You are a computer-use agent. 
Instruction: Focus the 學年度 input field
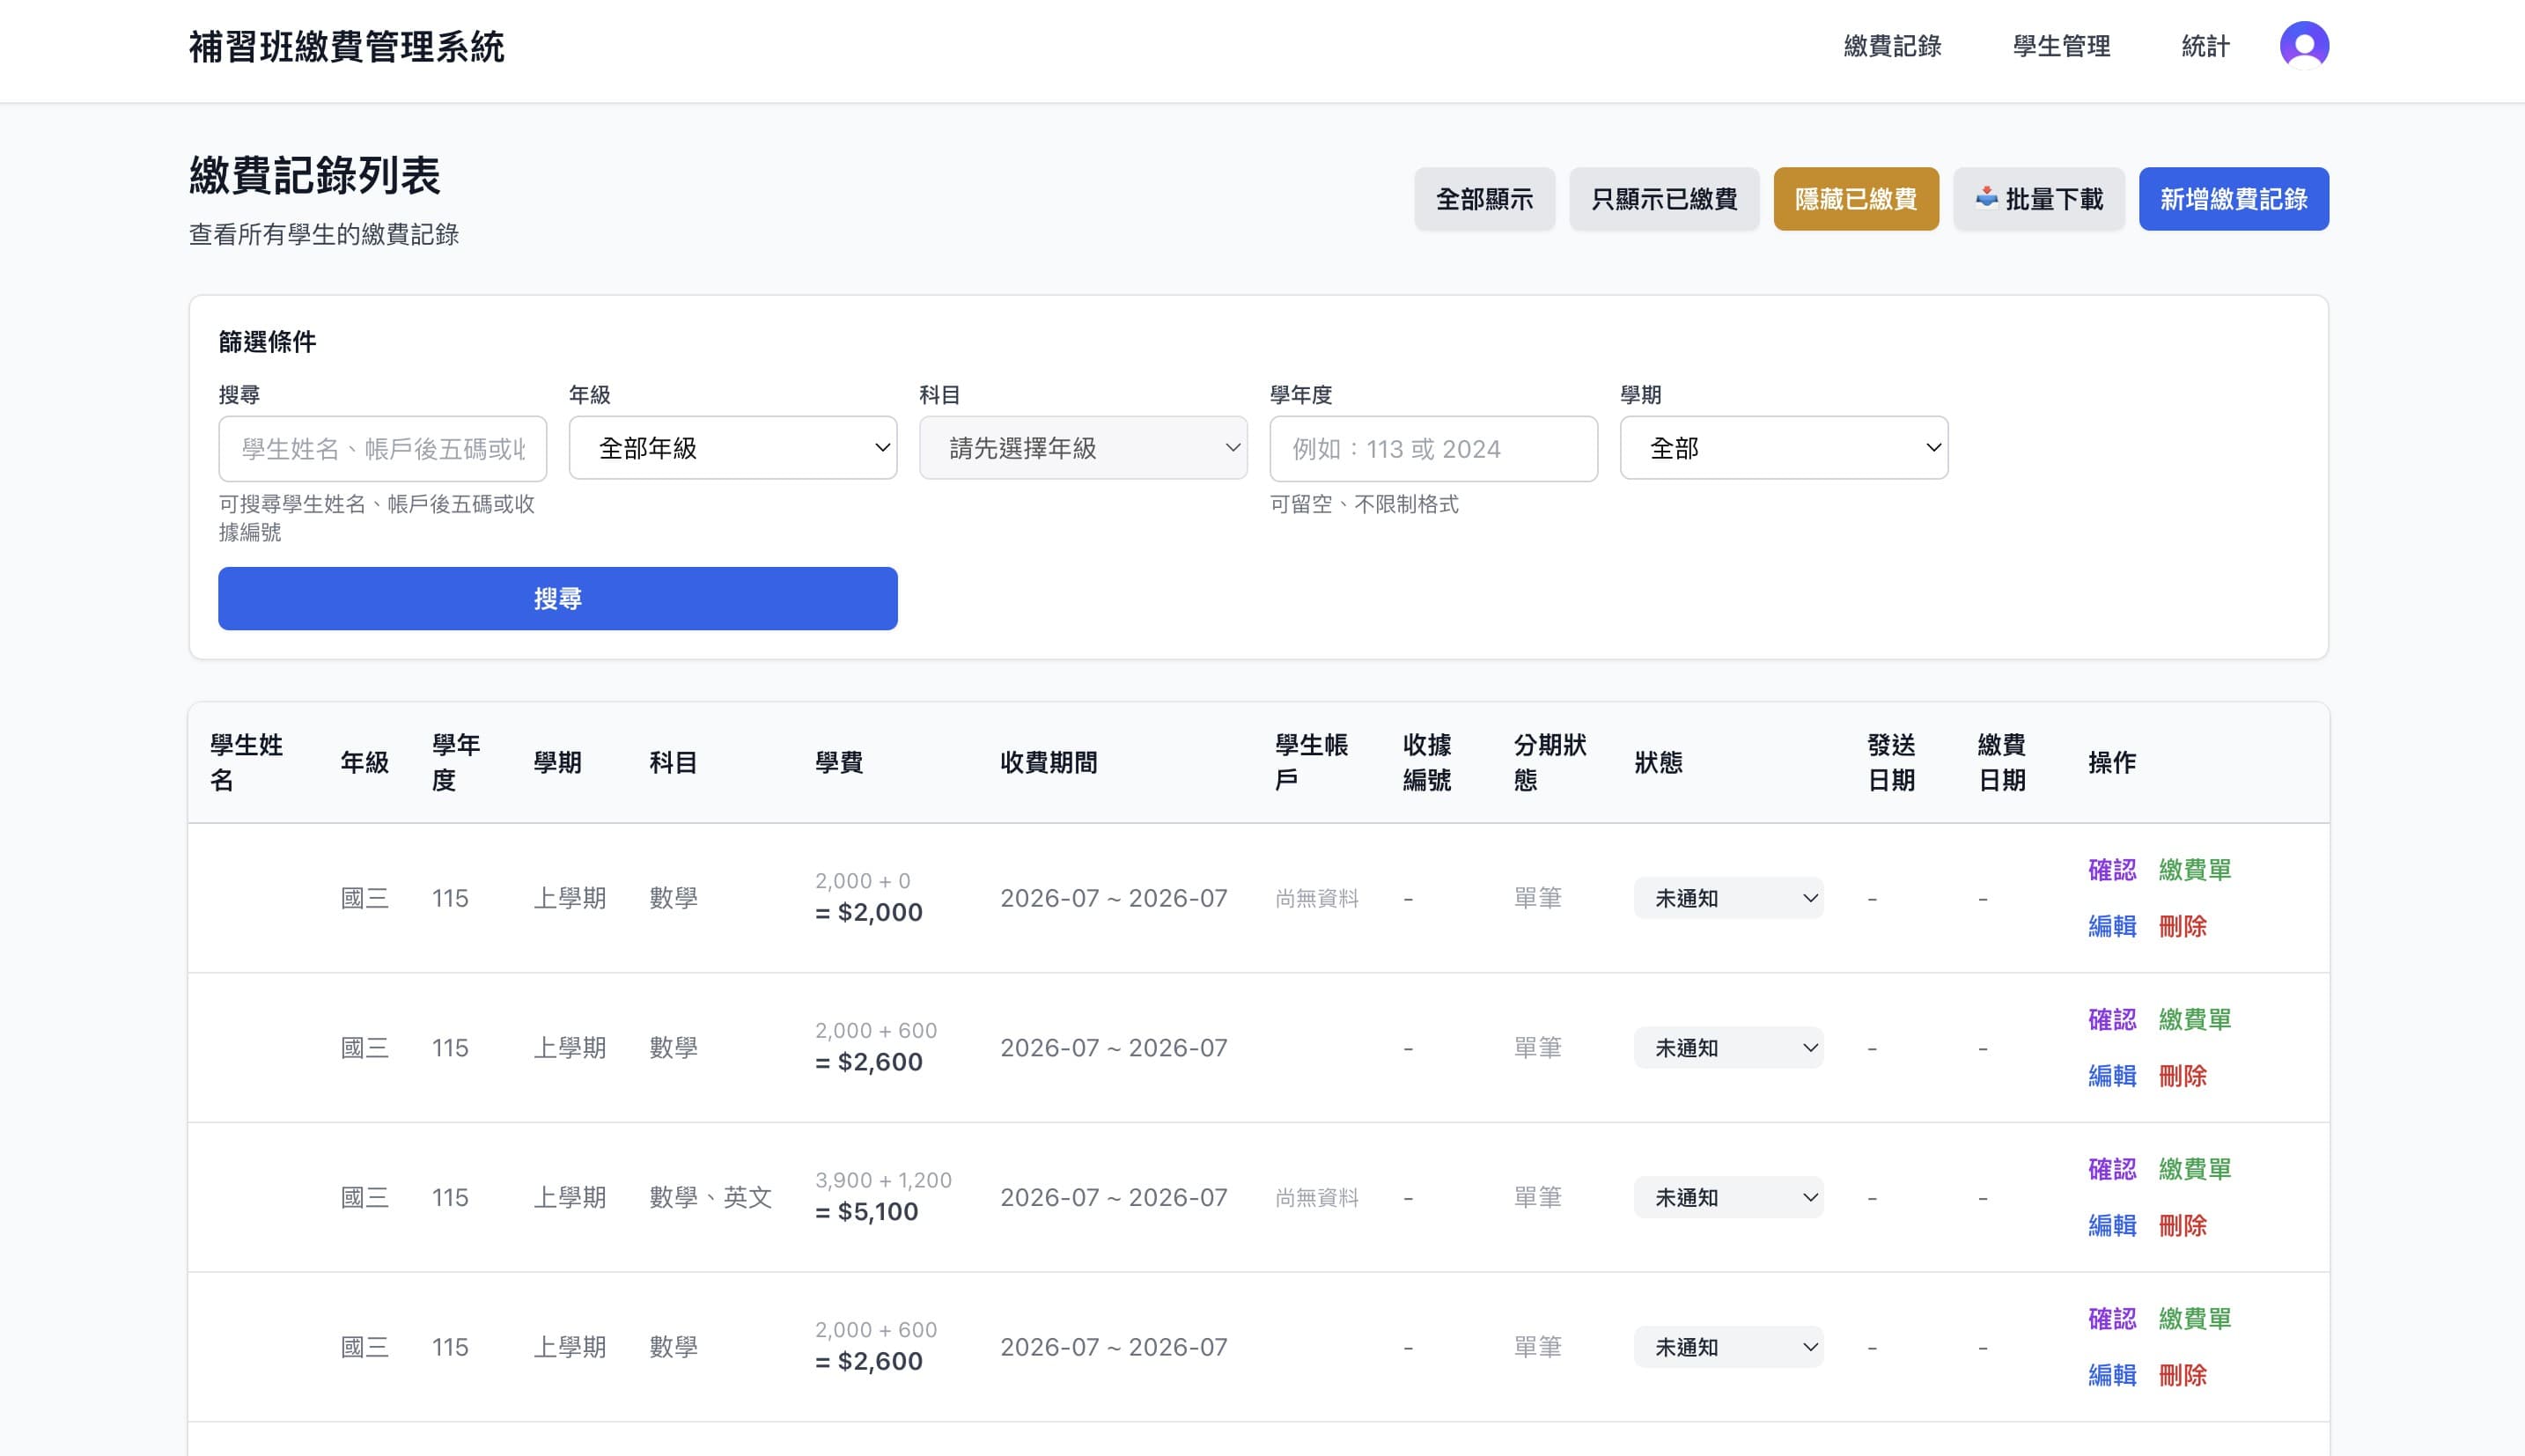[1434, 449]
